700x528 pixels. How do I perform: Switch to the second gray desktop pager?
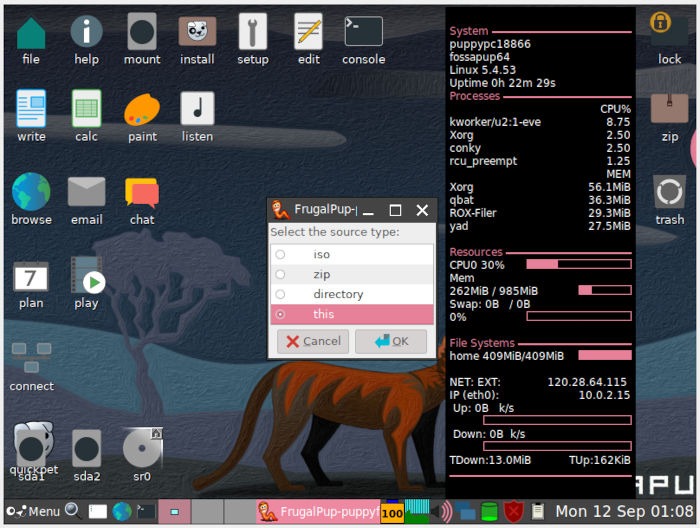point(207,511)
